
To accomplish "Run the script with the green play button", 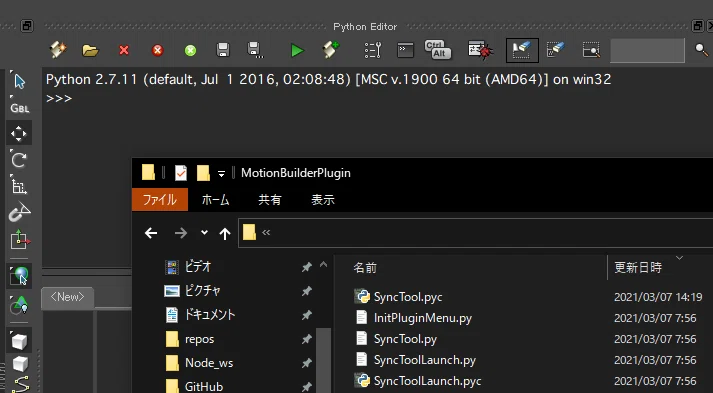I will tap(297, 50).
